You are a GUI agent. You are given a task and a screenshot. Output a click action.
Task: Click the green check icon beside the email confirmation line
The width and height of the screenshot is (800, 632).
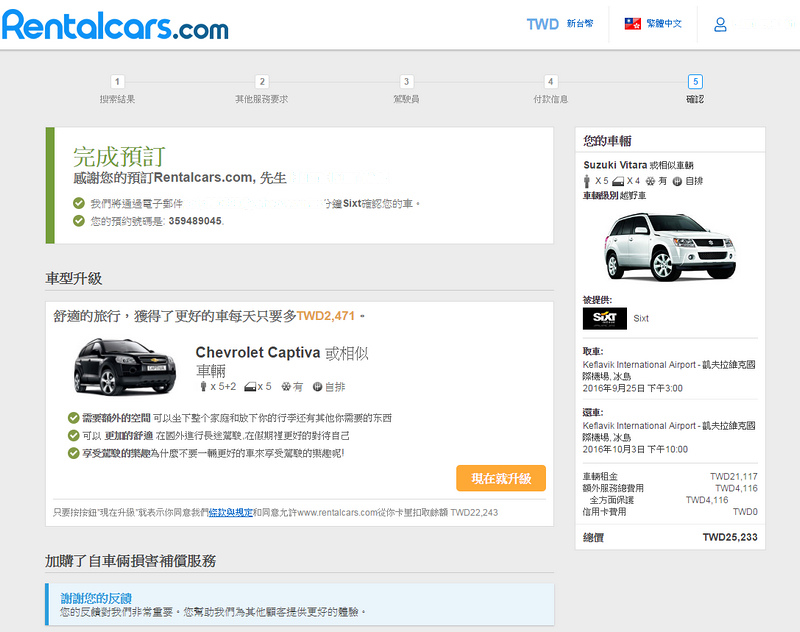point(79,204)
